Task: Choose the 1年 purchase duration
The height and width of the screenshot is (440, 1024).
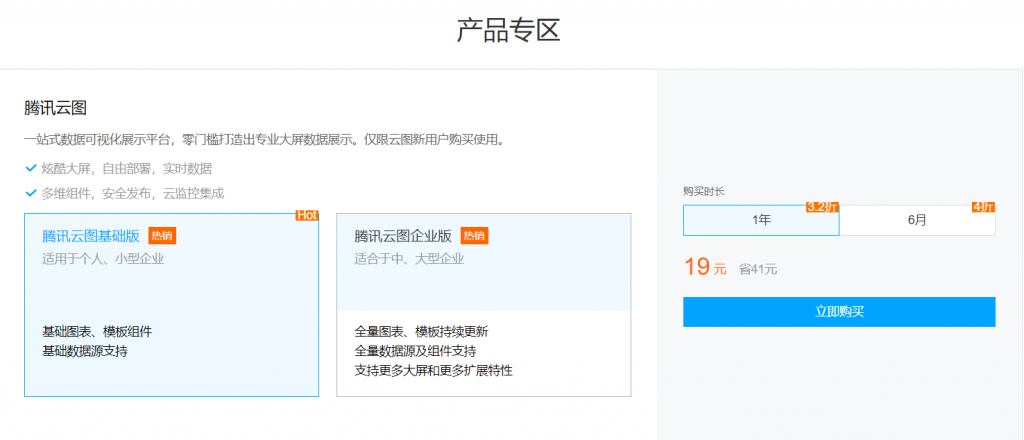Action: point(761,220)
